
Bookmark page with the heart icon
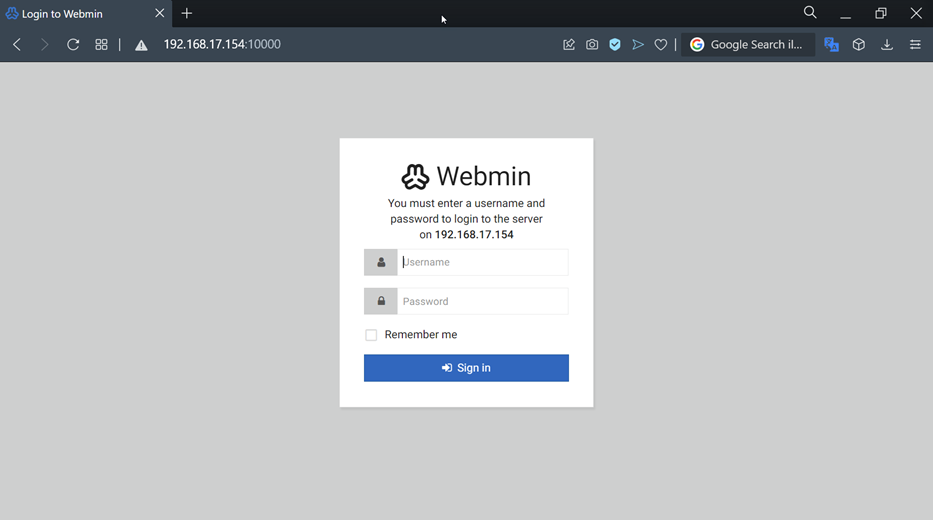661,45
